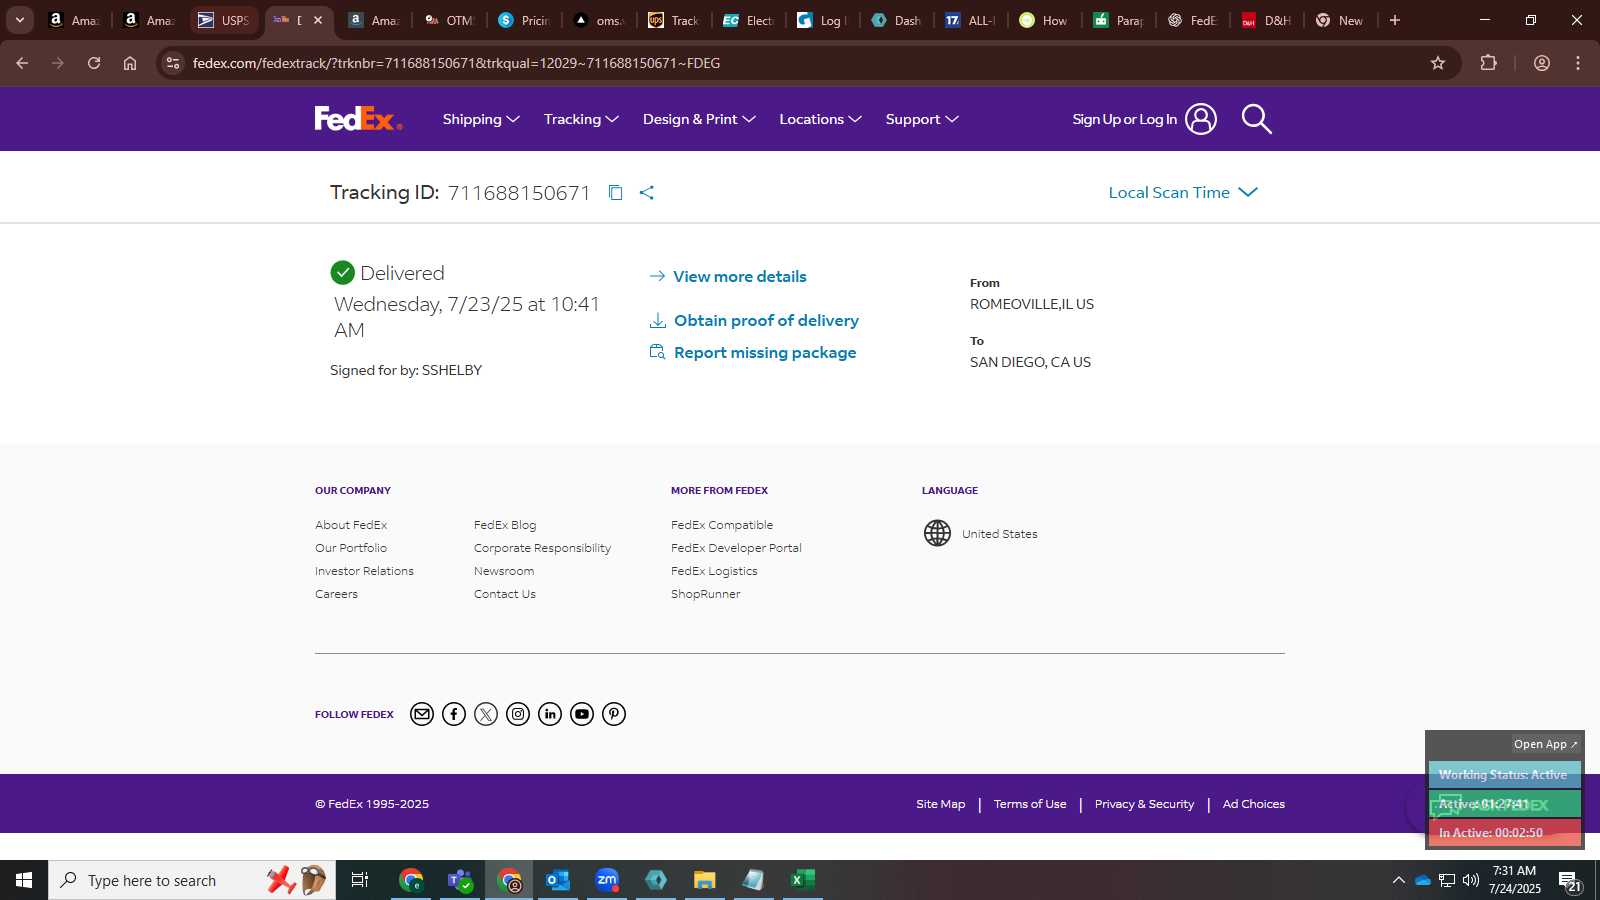This screenshot has width=1600, height=900.
Task: Close the current FedEx tab
Action: (x=318, y=20)
